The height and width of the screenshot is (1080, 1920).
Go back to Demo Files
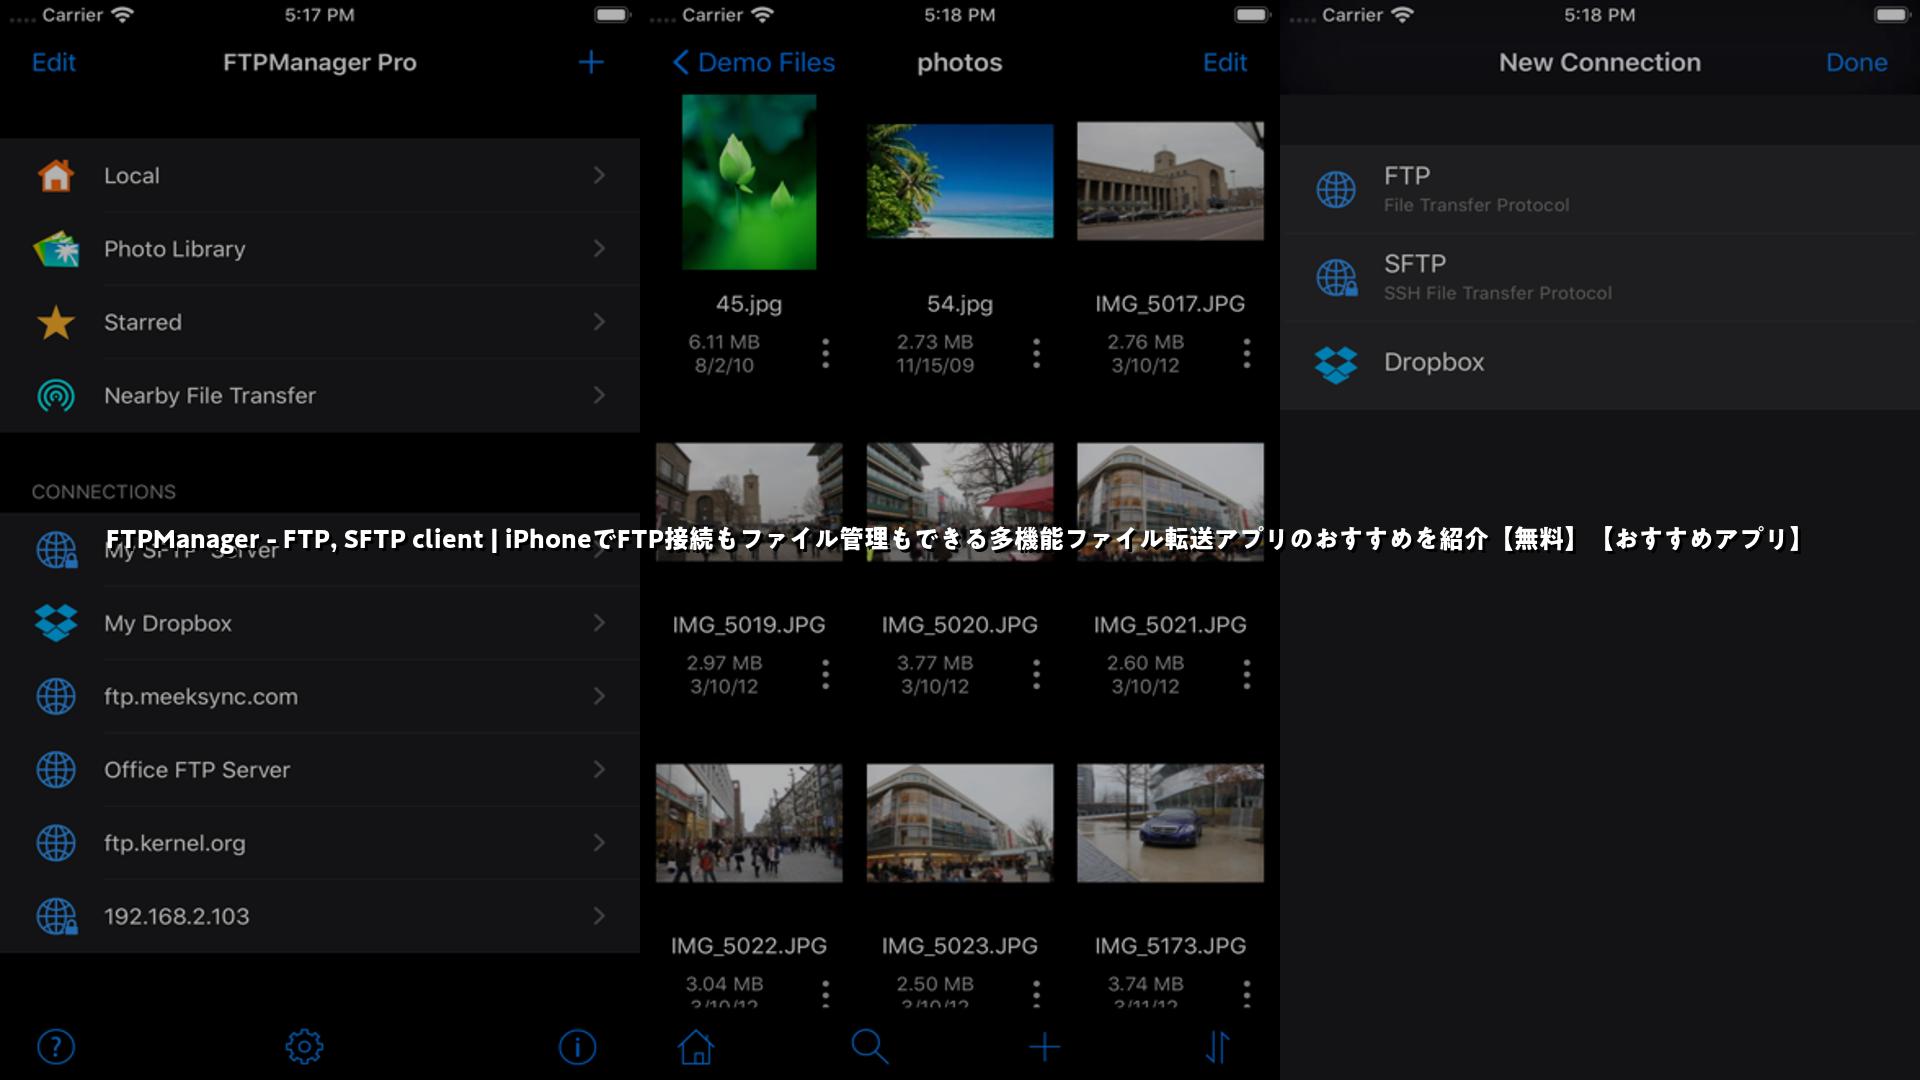(x=754, y=62)
